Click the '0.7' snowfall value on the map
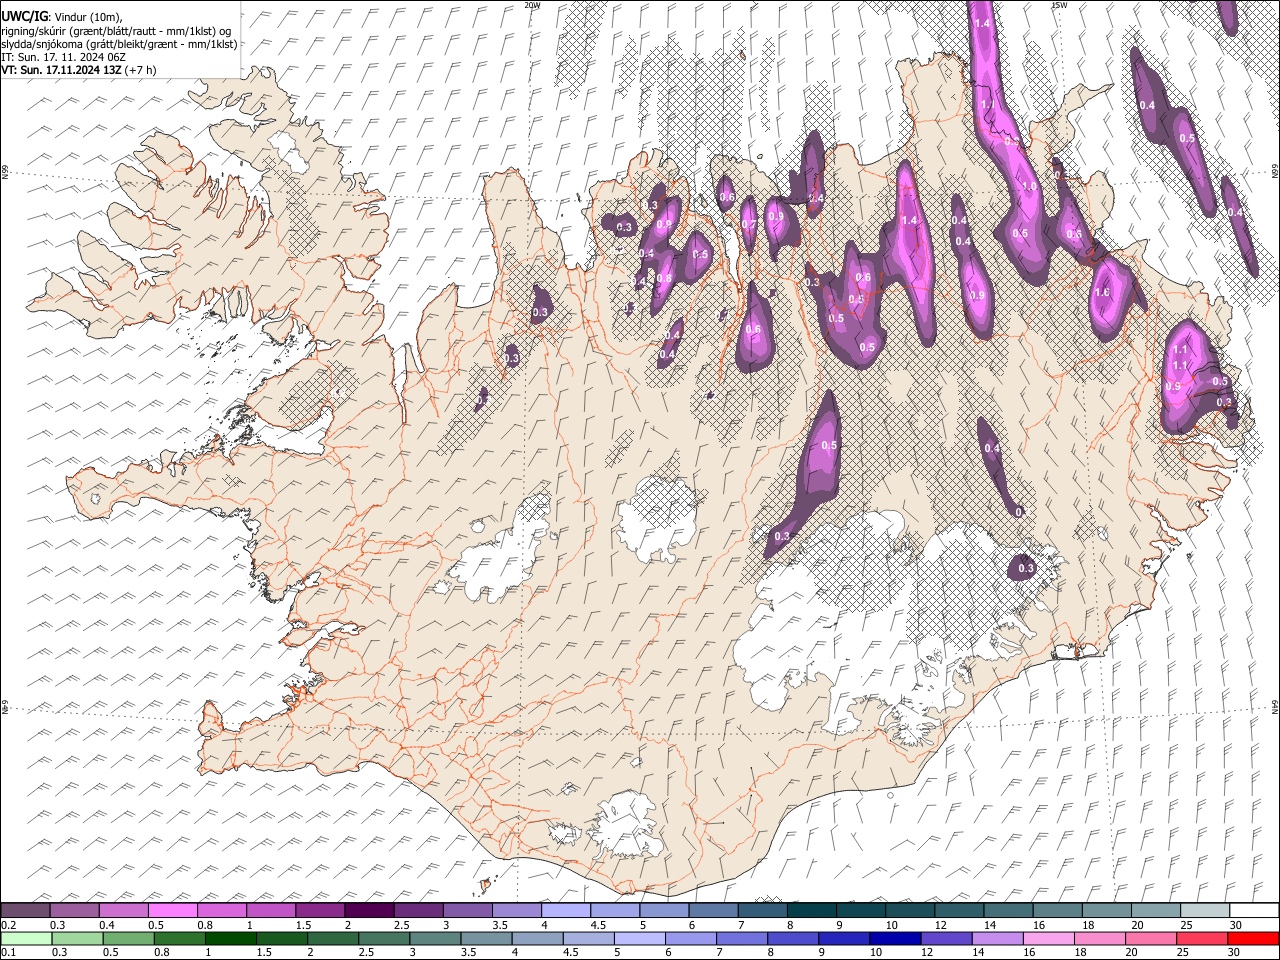Screen dimensions: 1280x960 pyautogui.click(x=748, y=224)
